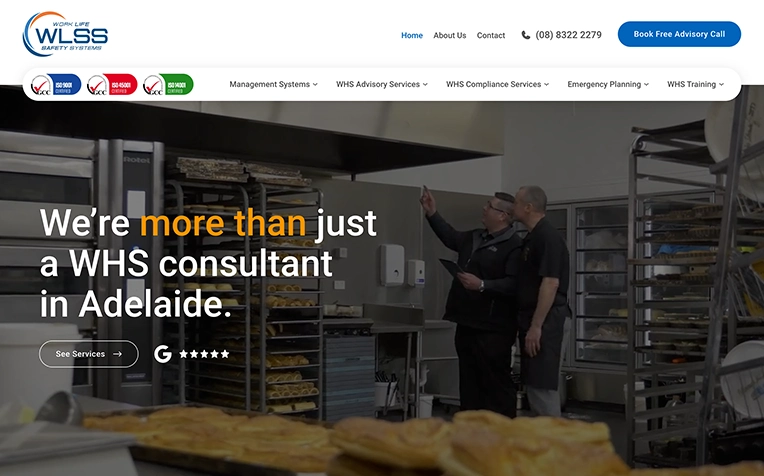Viewport: 764px width, 476px height.
Task: Click the green ISO 14001 certified badge
Action: pos(168,84)
